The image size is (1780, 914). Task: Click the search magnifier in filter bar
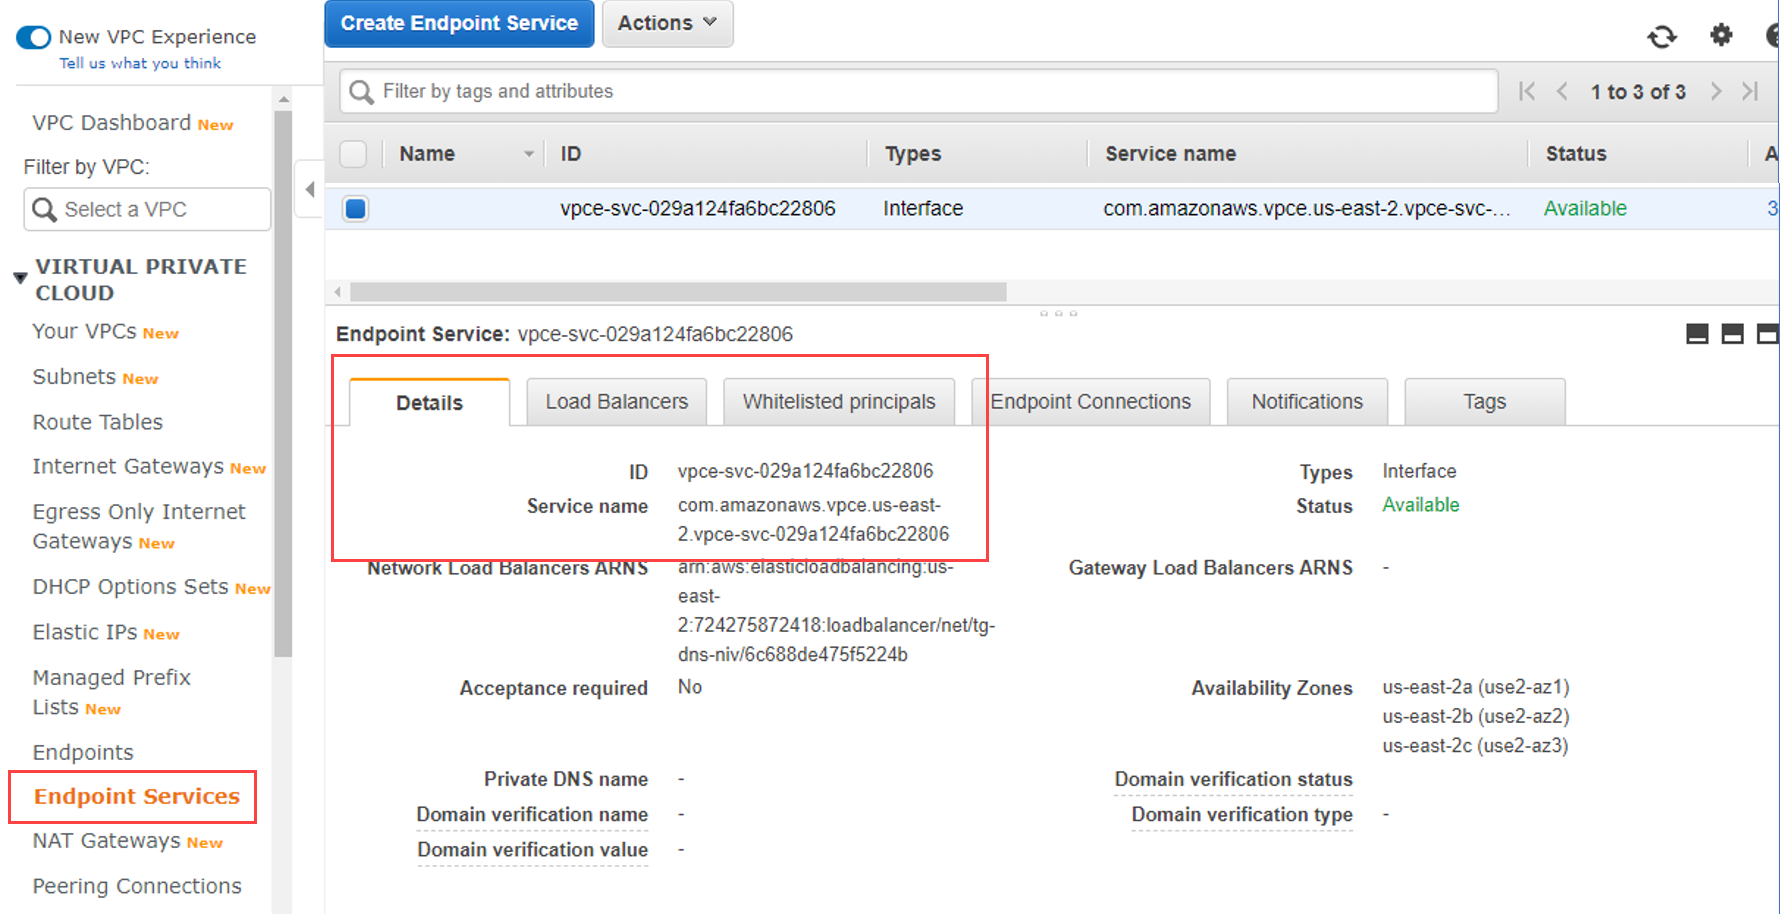pos(361,92)
